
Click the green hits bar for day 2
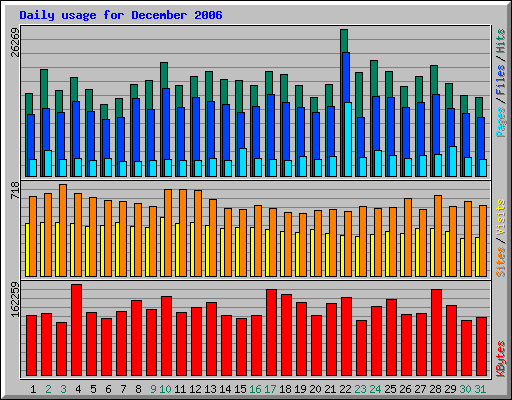pyautogui.click(x=44, y=89)
